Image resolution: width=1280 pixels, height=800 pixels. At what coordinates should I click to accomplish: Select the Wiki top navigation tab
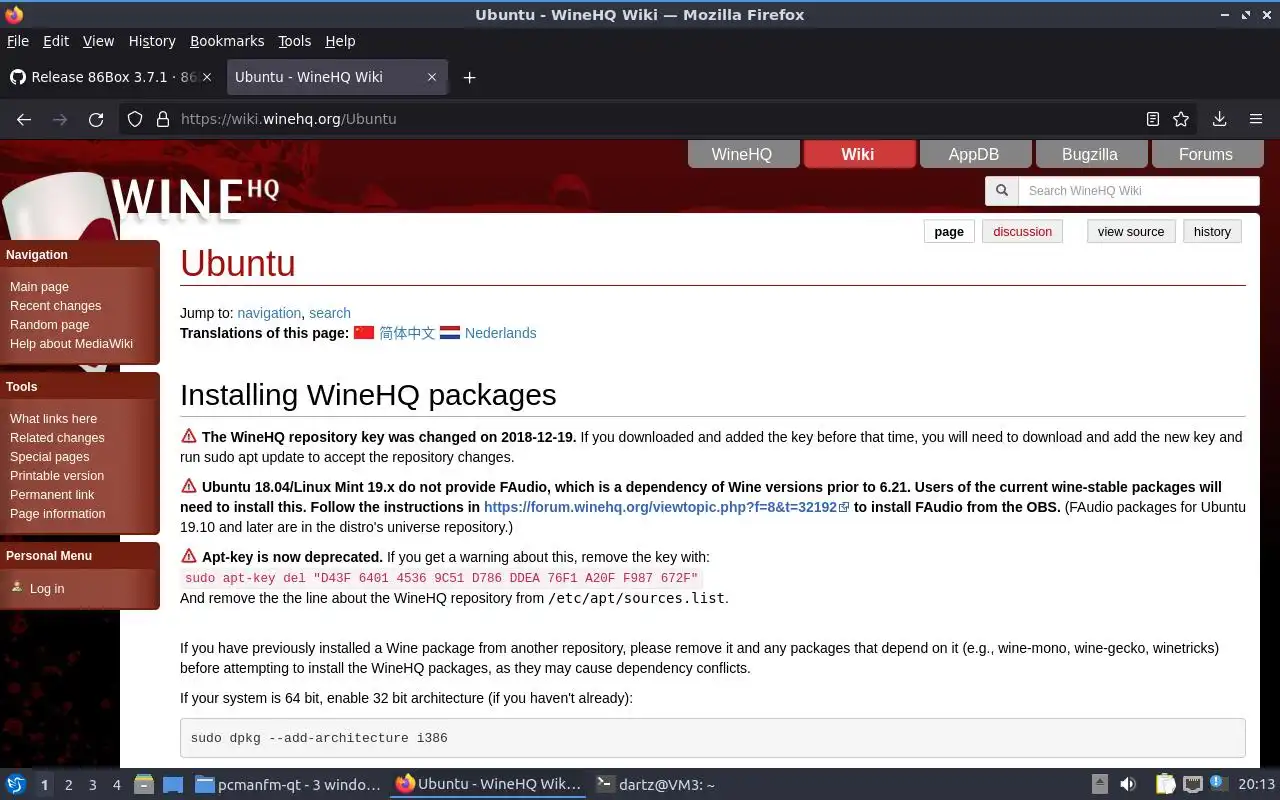[858, 154]
